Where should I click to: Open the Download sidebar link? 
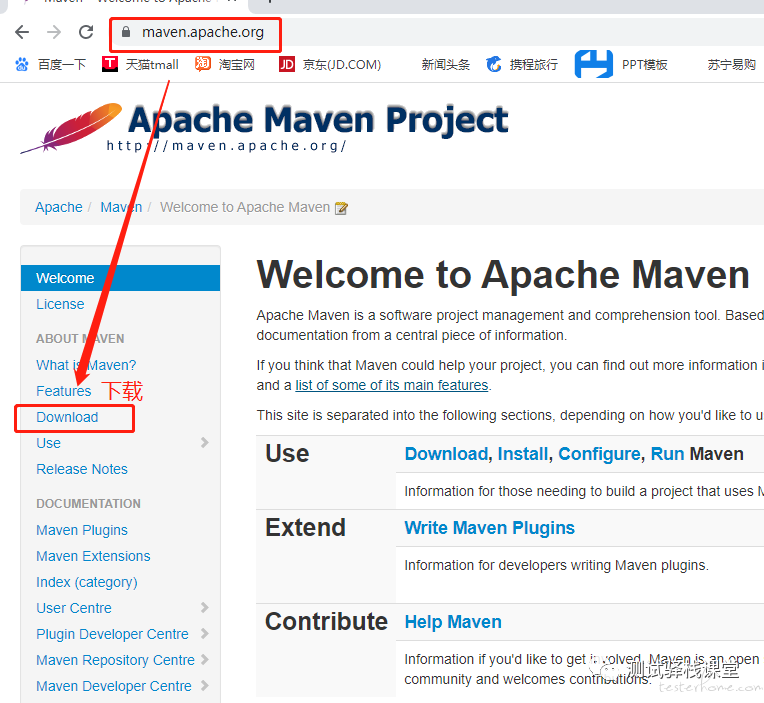67,417
